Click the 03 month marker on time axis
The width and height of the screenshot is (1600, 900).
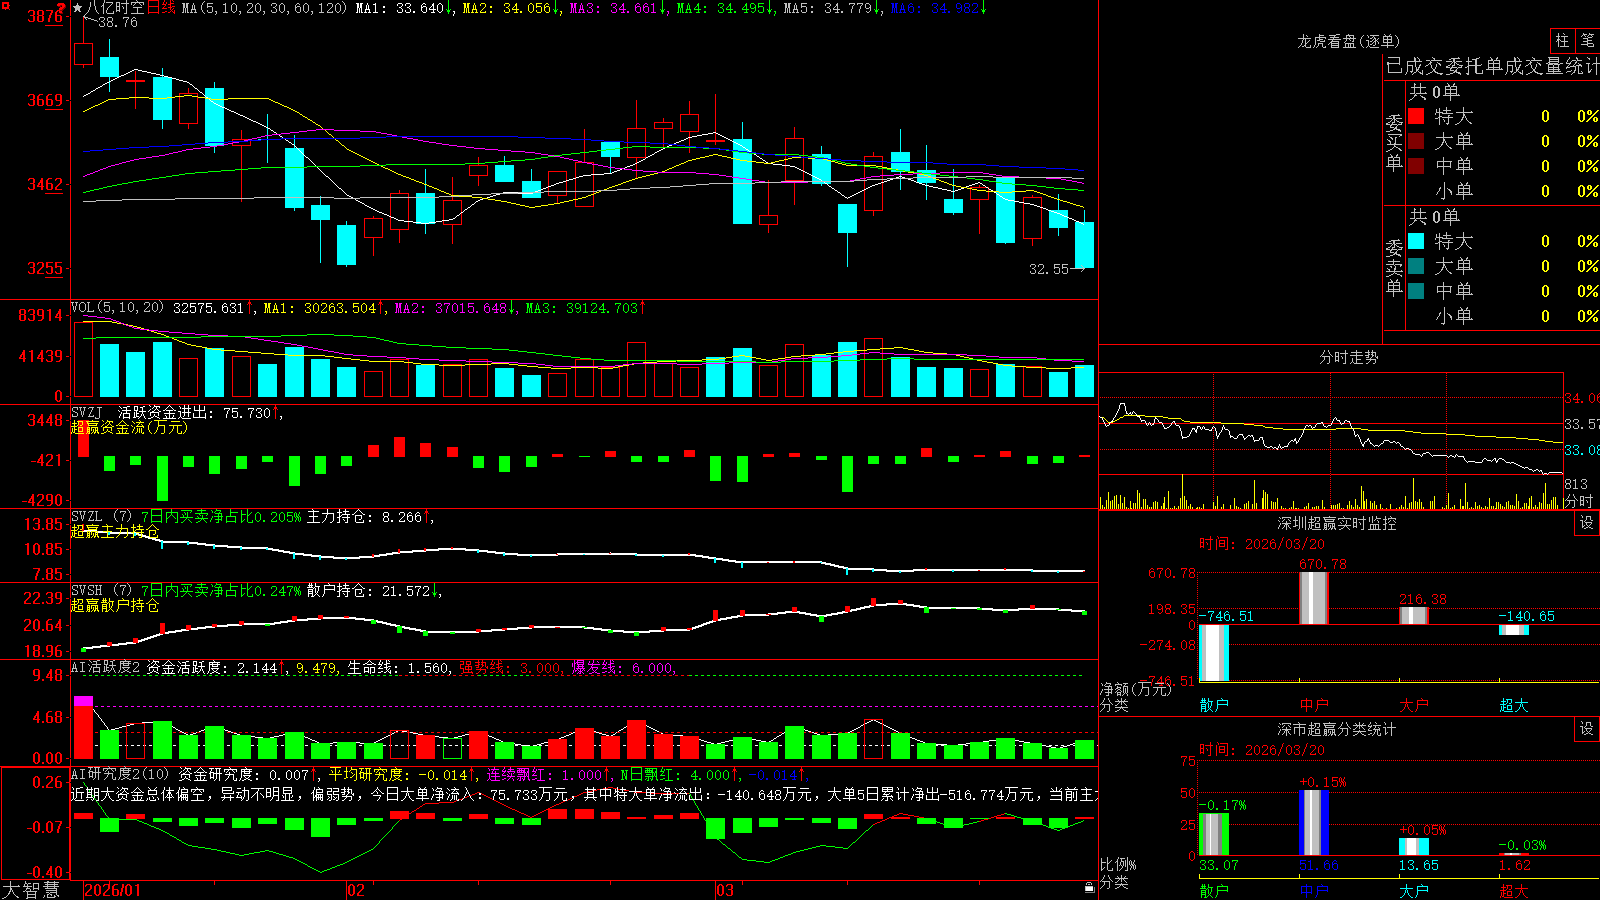tap(724, 890)
